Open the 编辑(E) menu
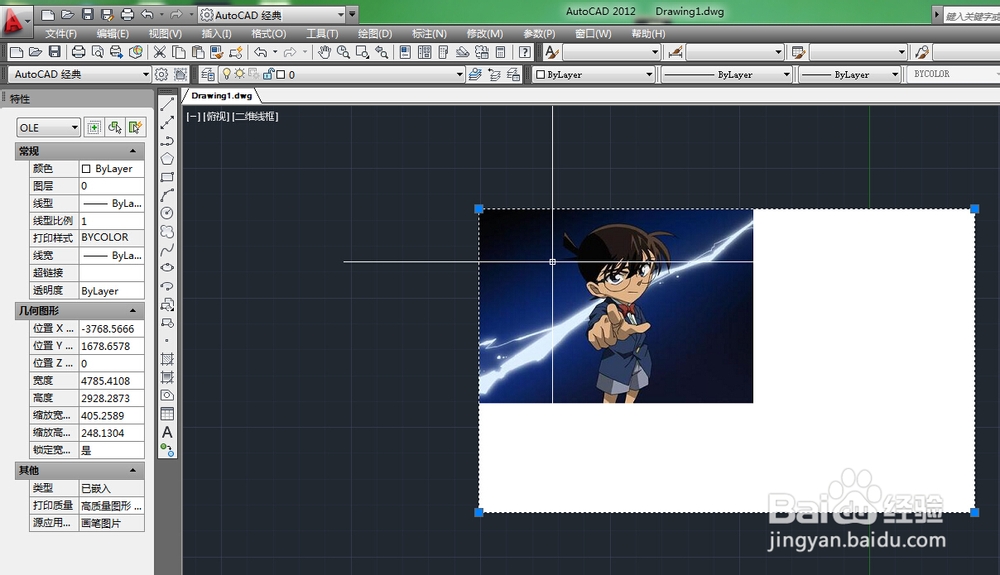 pos(113,34)
